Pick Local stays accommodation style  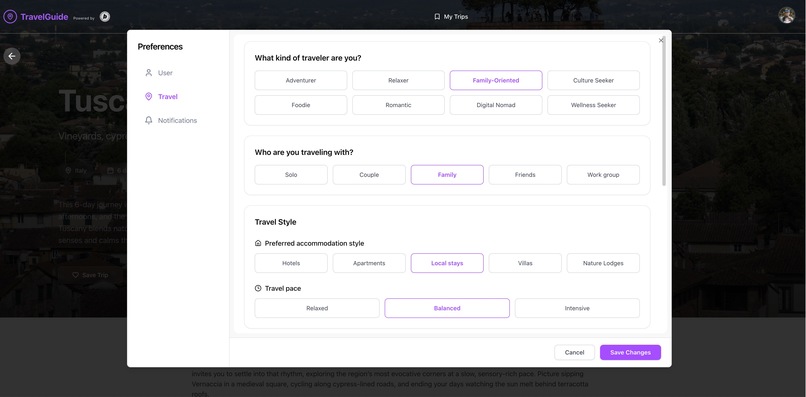coord(447,263)
